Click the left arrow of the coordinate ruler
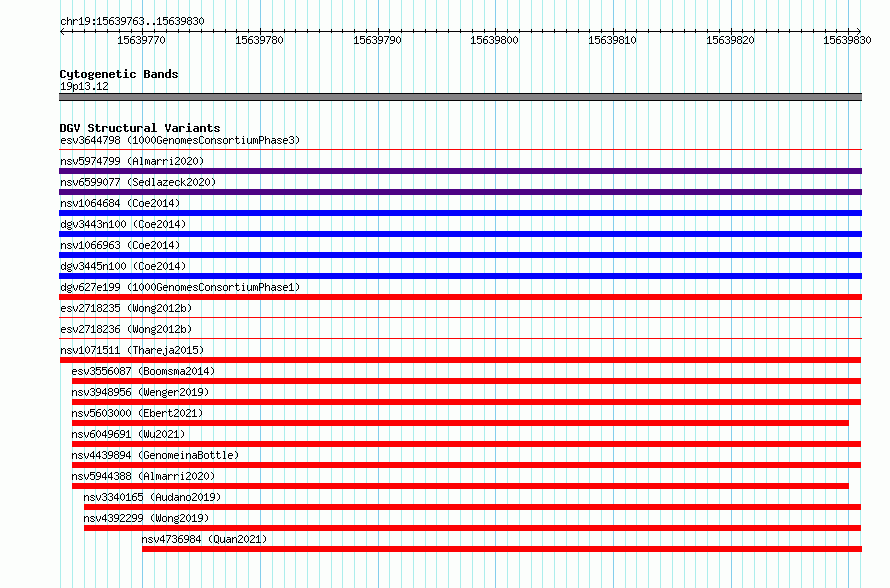This screenshot has width=890, height=588. [x=62, y=31]
